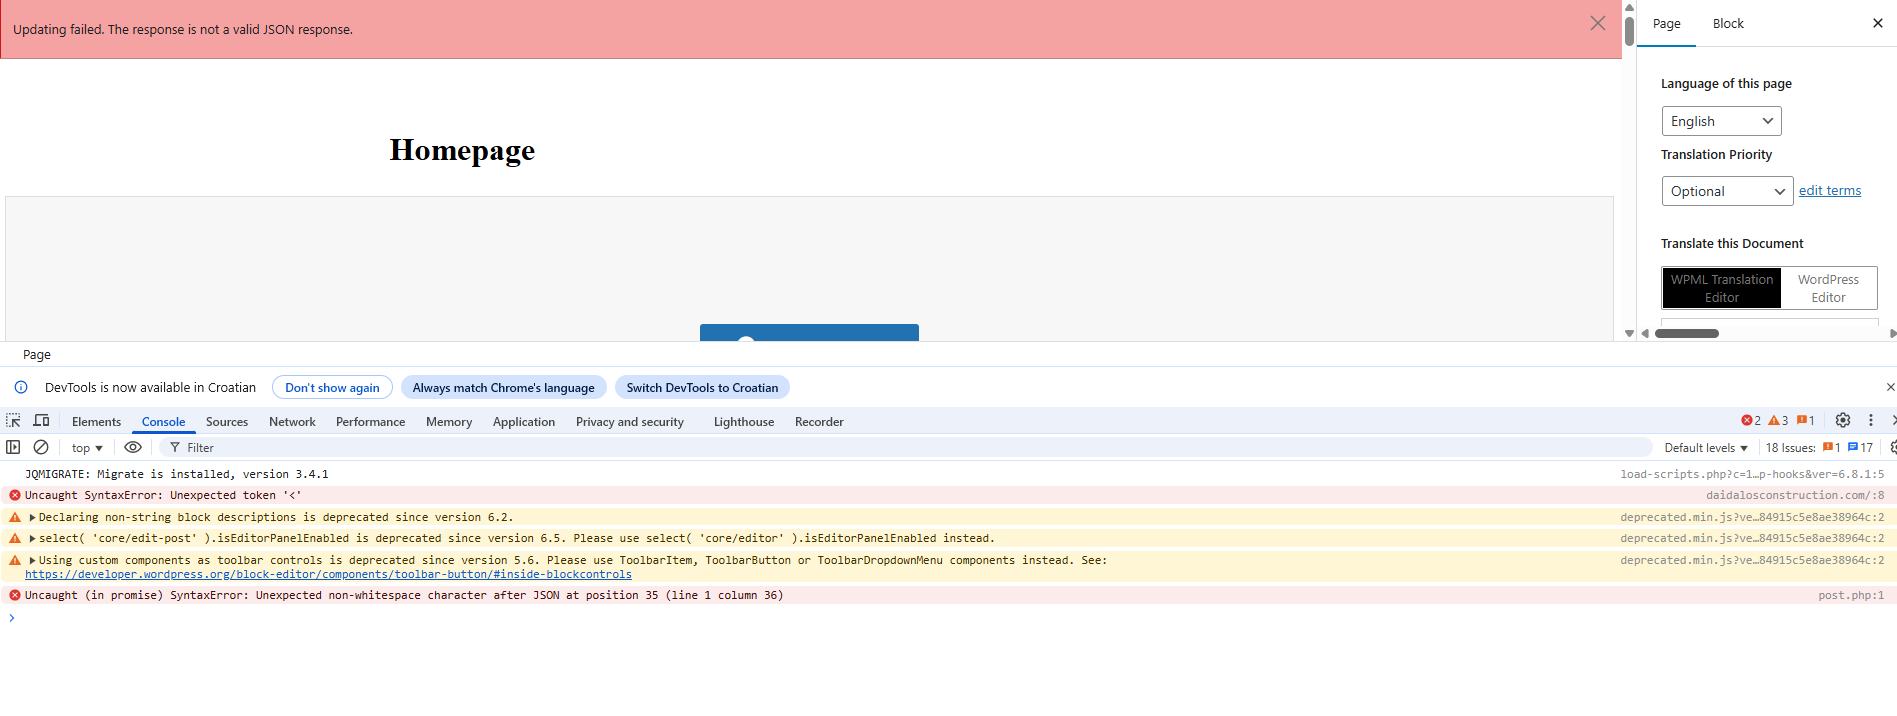Select the Page tab in the sidebar
This screenshot has width=1897, height=716.
pyautogui.click(x=1666, y=24)
